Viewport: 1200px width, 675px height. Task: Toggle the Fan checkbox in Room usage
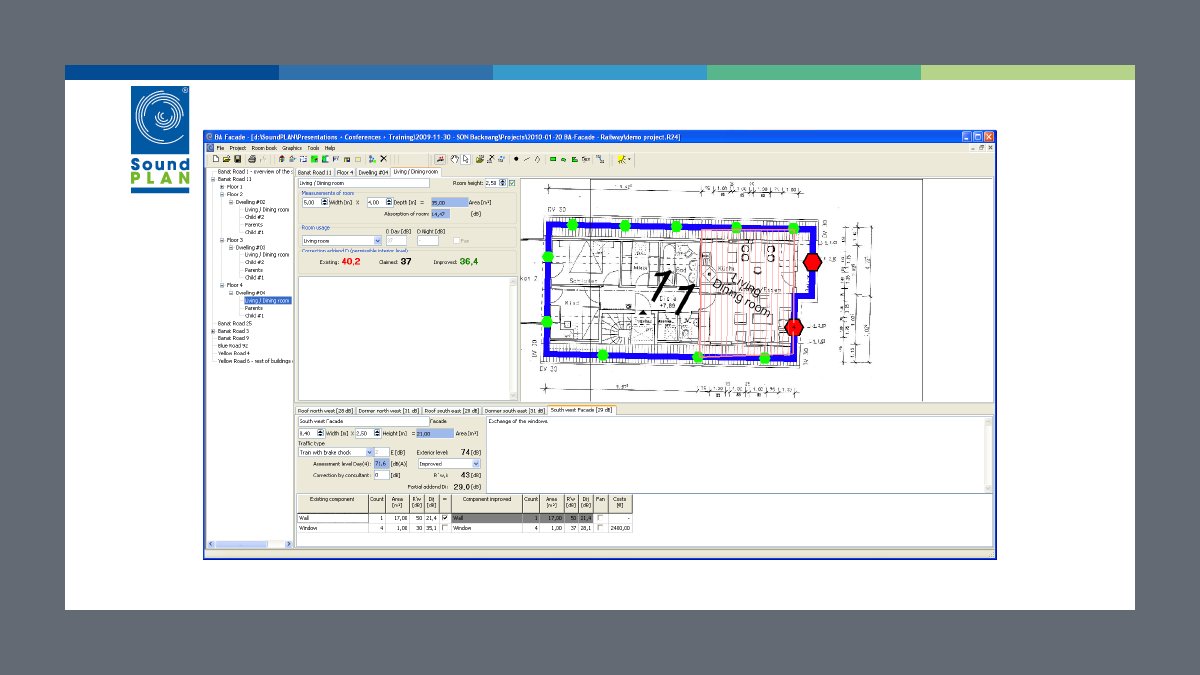(457, 240)
